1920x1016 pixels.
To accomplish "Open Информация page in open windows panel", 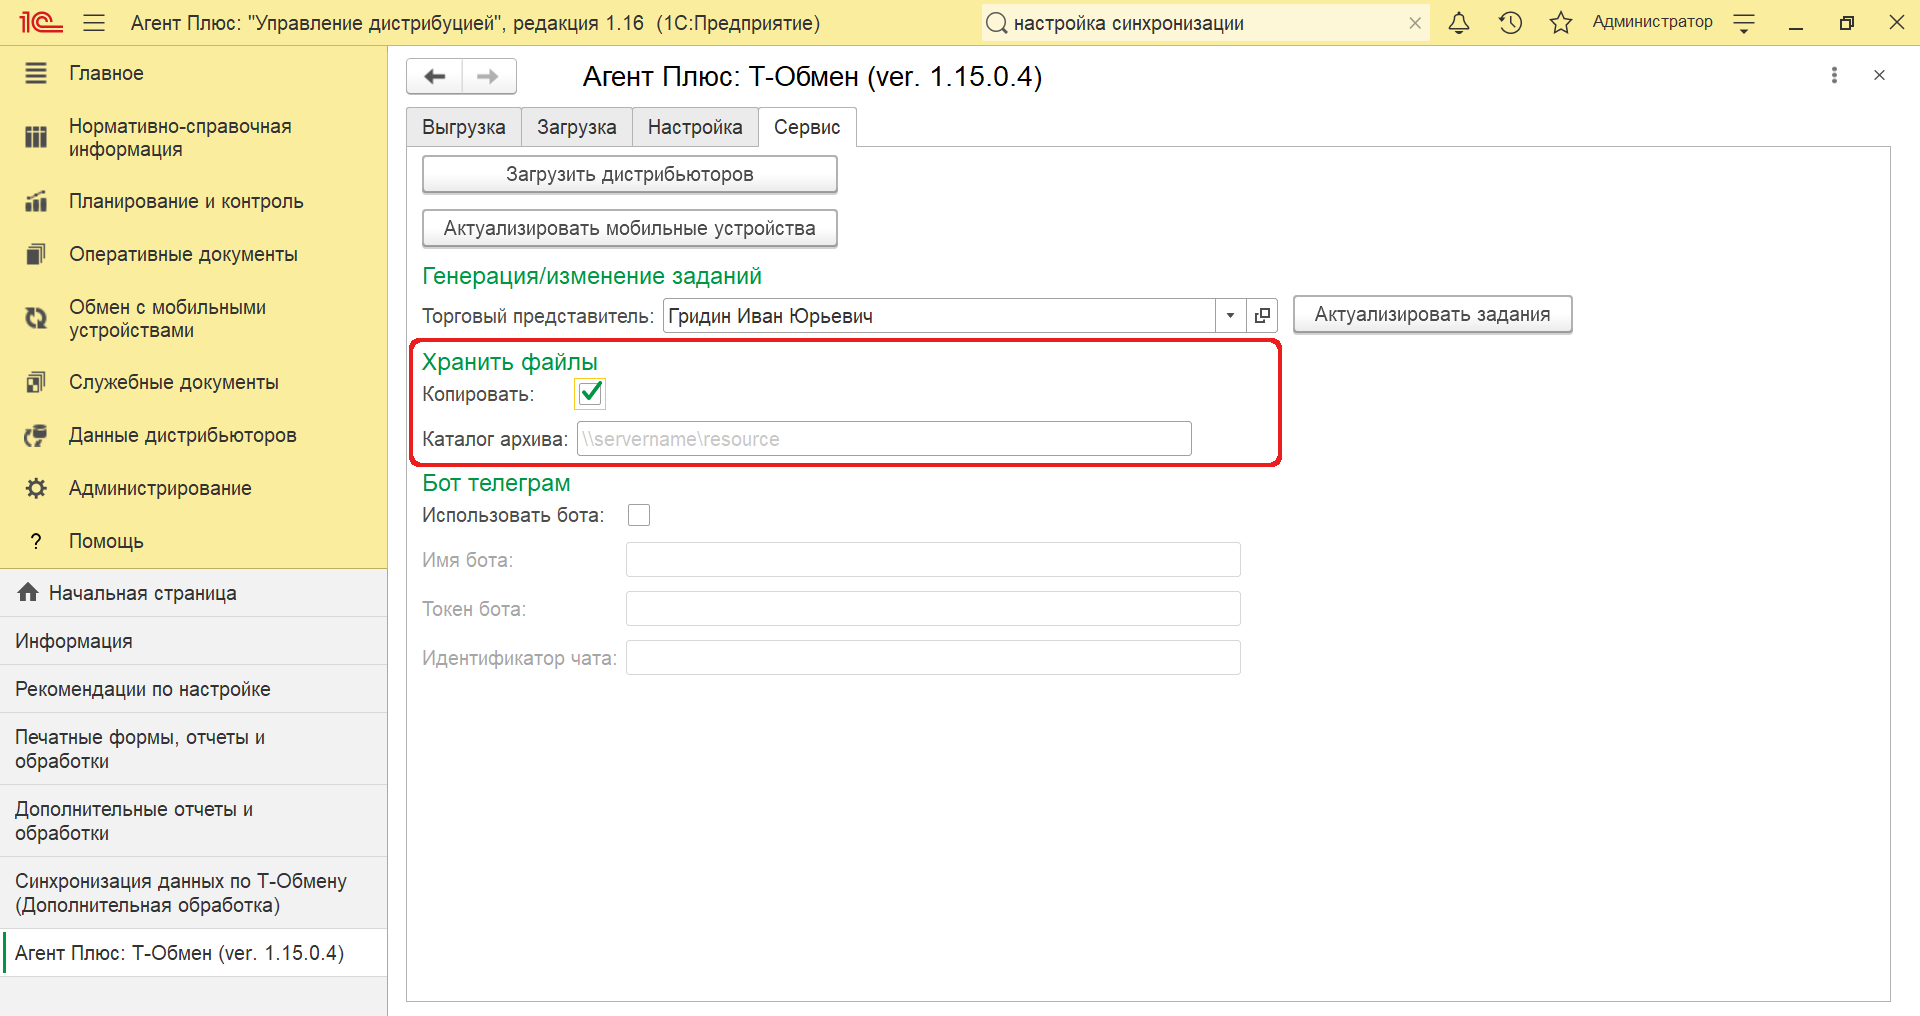I will [x=193, y=641].
